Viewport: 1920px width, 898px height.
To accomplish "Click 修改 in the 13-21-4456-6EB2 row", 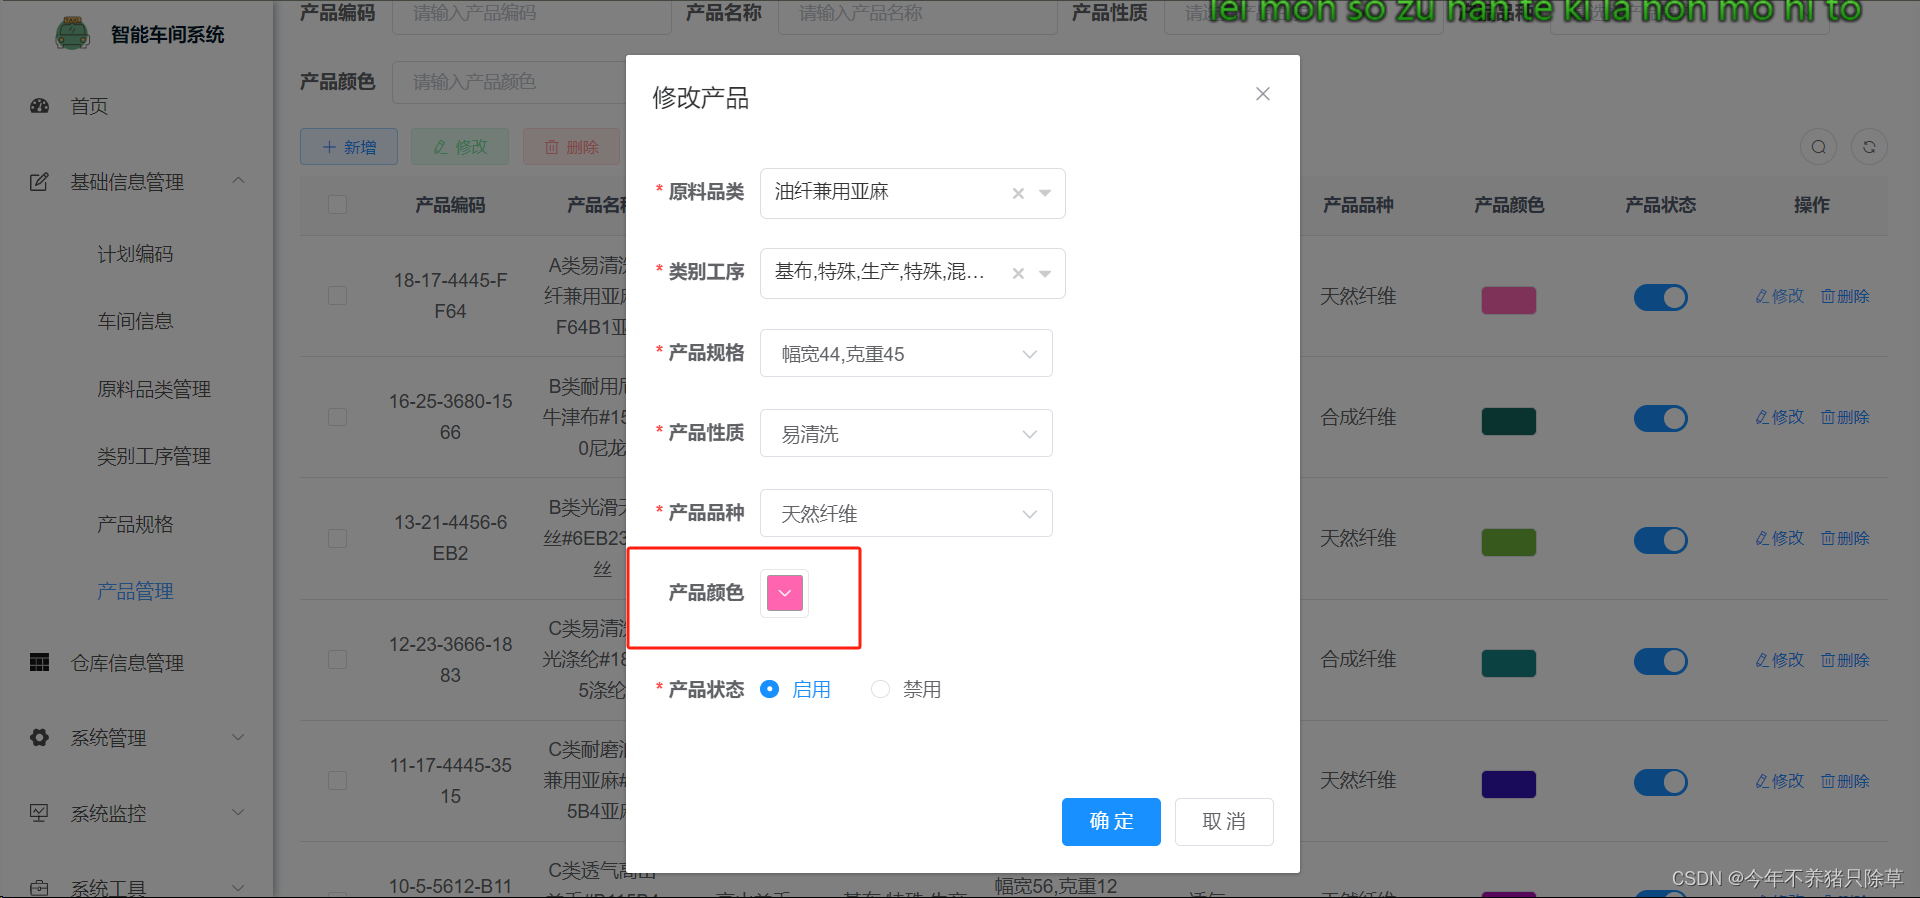I will pyautogui.click(x=1780, y=538).
